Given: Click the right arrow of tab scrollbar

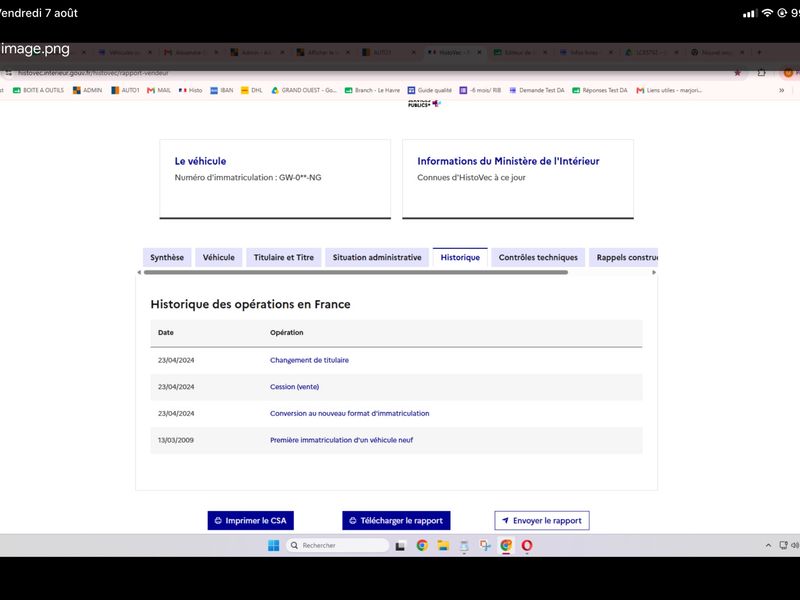Looking at the screenshot, I should click(654, 272).
